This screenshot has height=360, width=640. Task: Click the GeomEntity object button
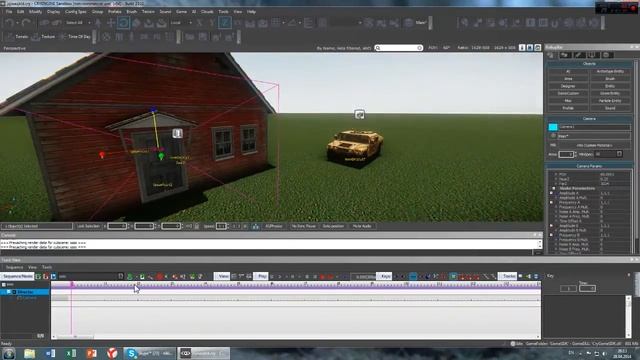[x=610, y=93]
